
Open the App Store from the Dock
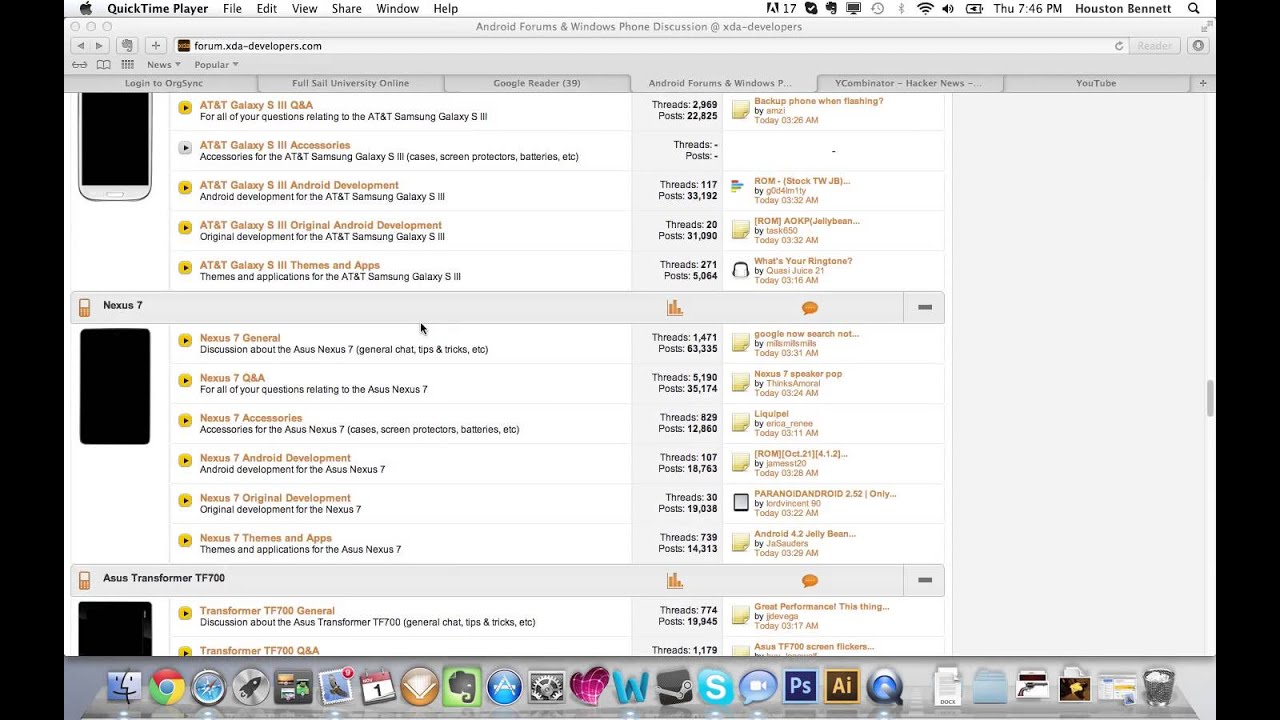tap(504, 687)
